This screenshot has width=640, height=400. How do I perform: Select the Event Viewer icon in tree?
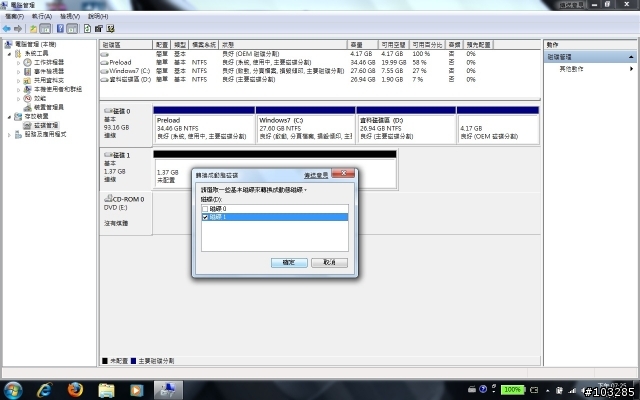pos(27,71)
